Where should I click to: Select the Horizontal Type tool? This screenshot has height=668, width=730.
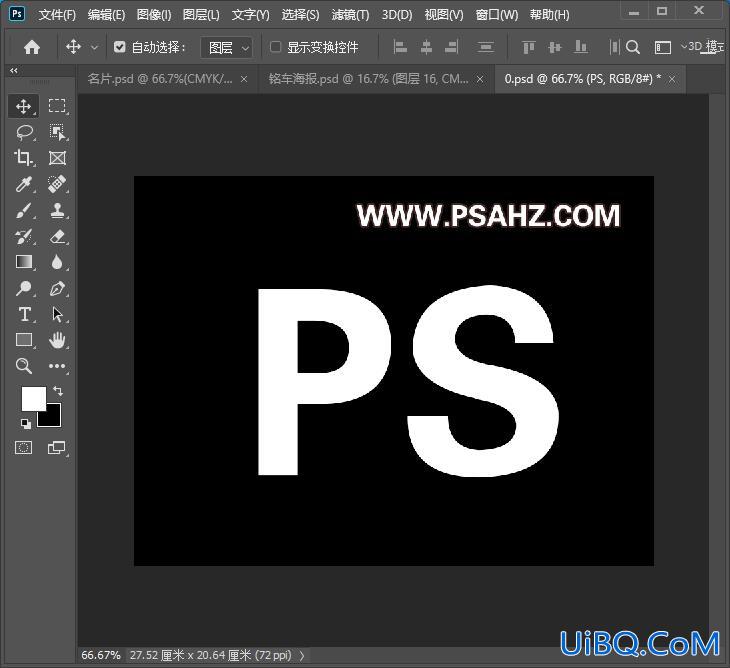(23, 314)
